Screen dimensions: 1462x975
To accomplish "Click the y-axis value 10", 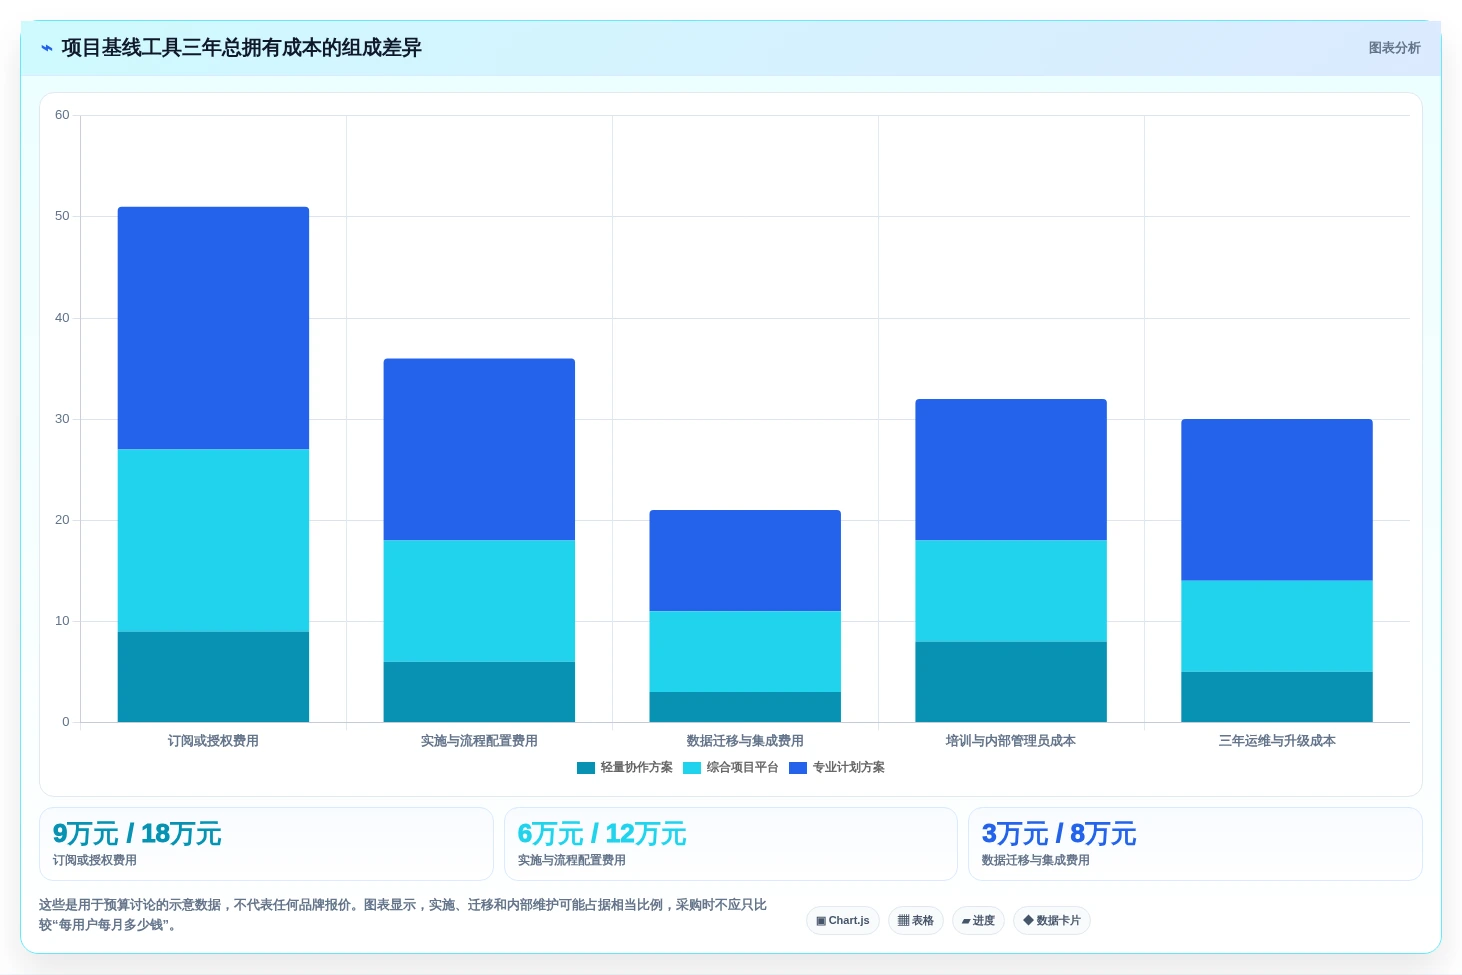I will 62,621.
